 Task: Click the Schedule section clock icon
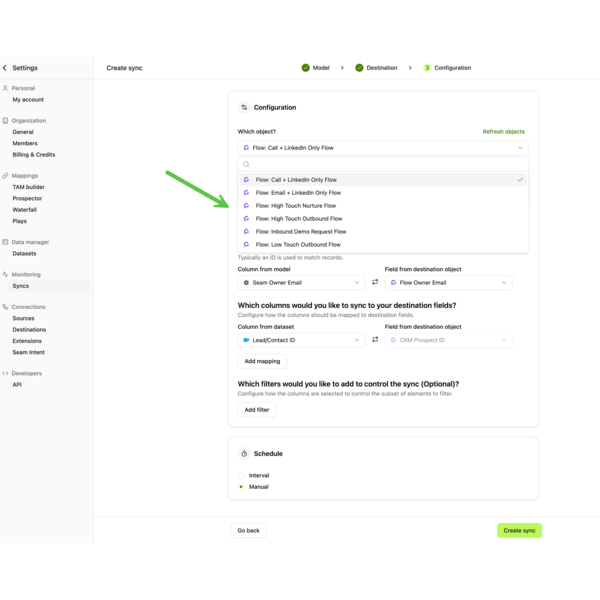244,453
